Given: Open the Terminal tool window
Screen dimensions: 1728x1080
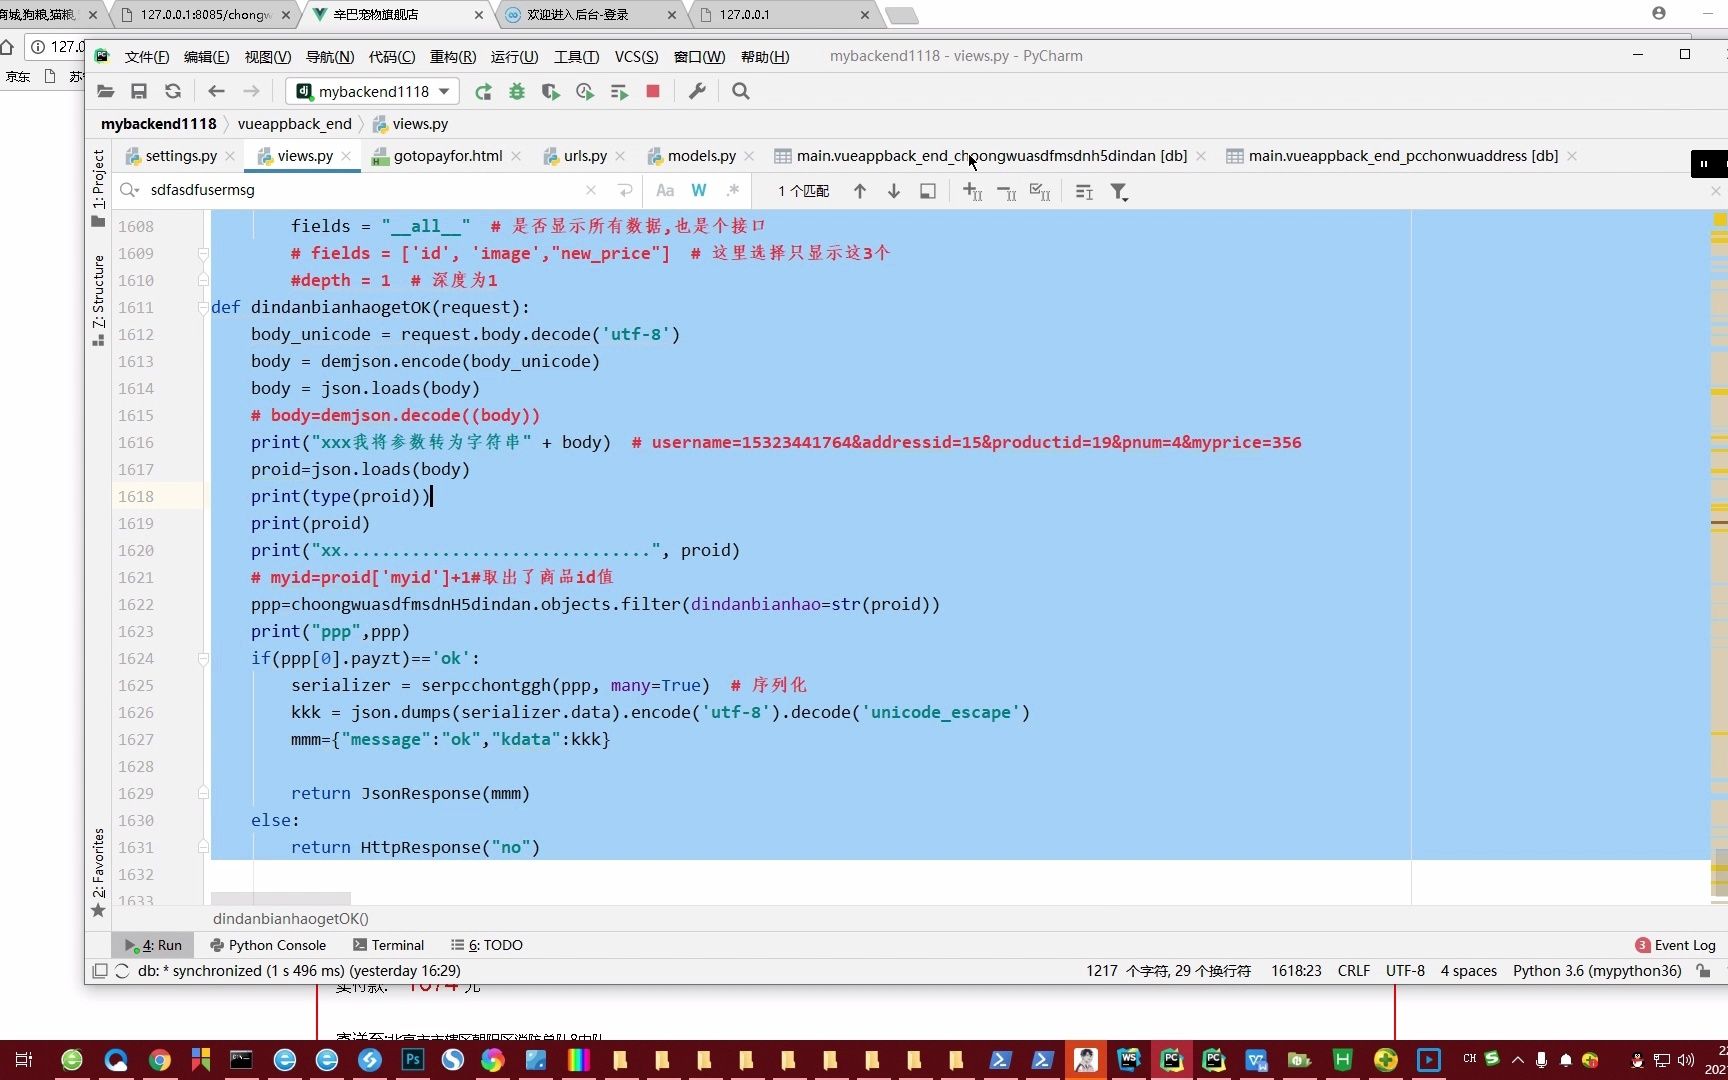Looking at the screenshot, I should [389, 945].
